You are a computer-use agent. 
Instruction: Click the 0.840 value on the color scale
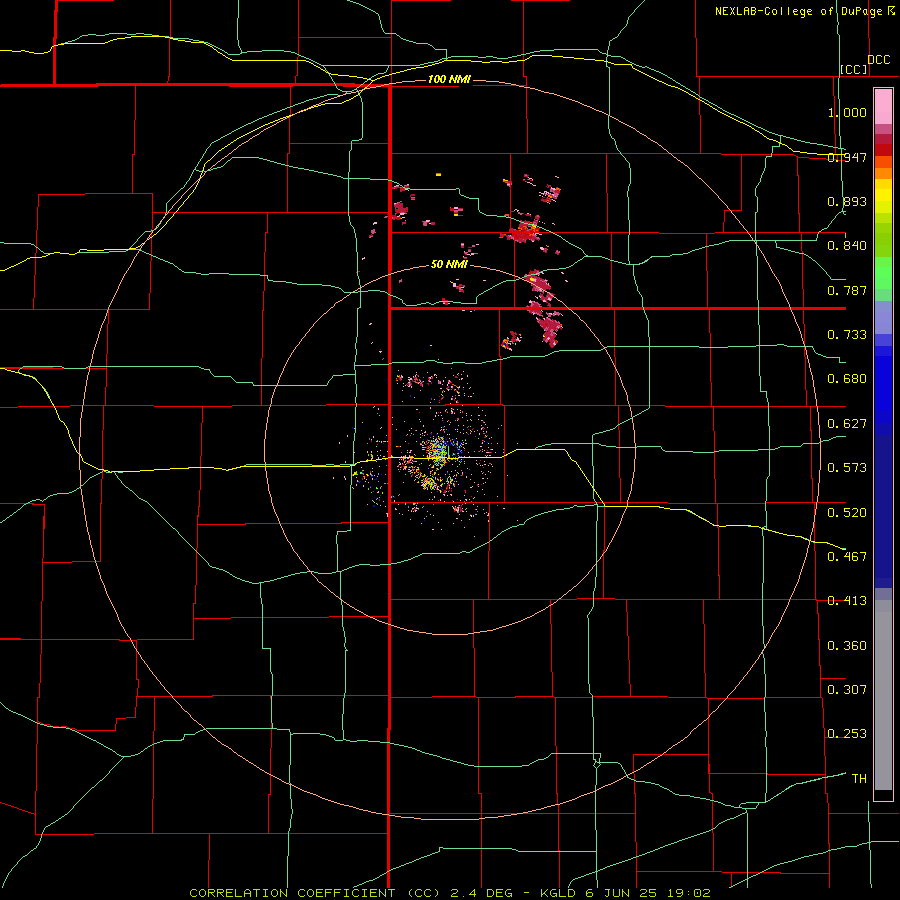tap(847, 246)
